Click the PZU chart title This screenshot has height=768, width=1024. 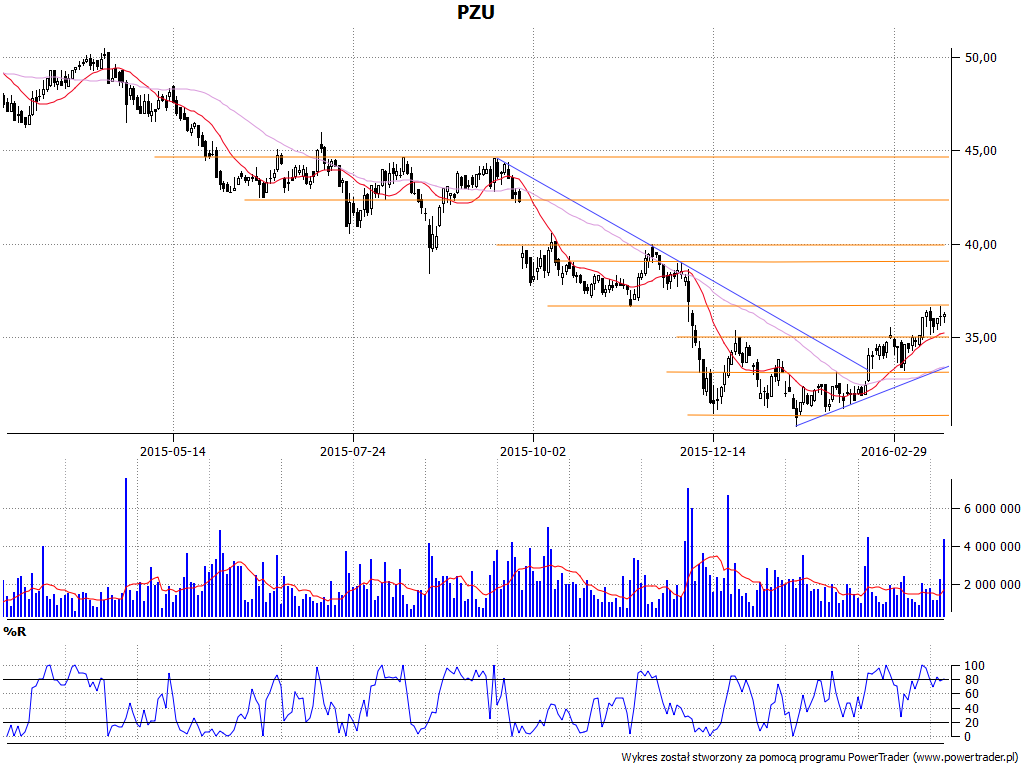[x=475, y=12]
